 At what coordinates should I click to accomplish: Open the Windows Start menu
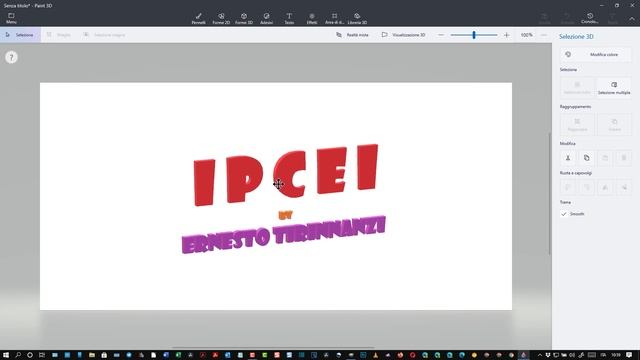tap(6, 355)
